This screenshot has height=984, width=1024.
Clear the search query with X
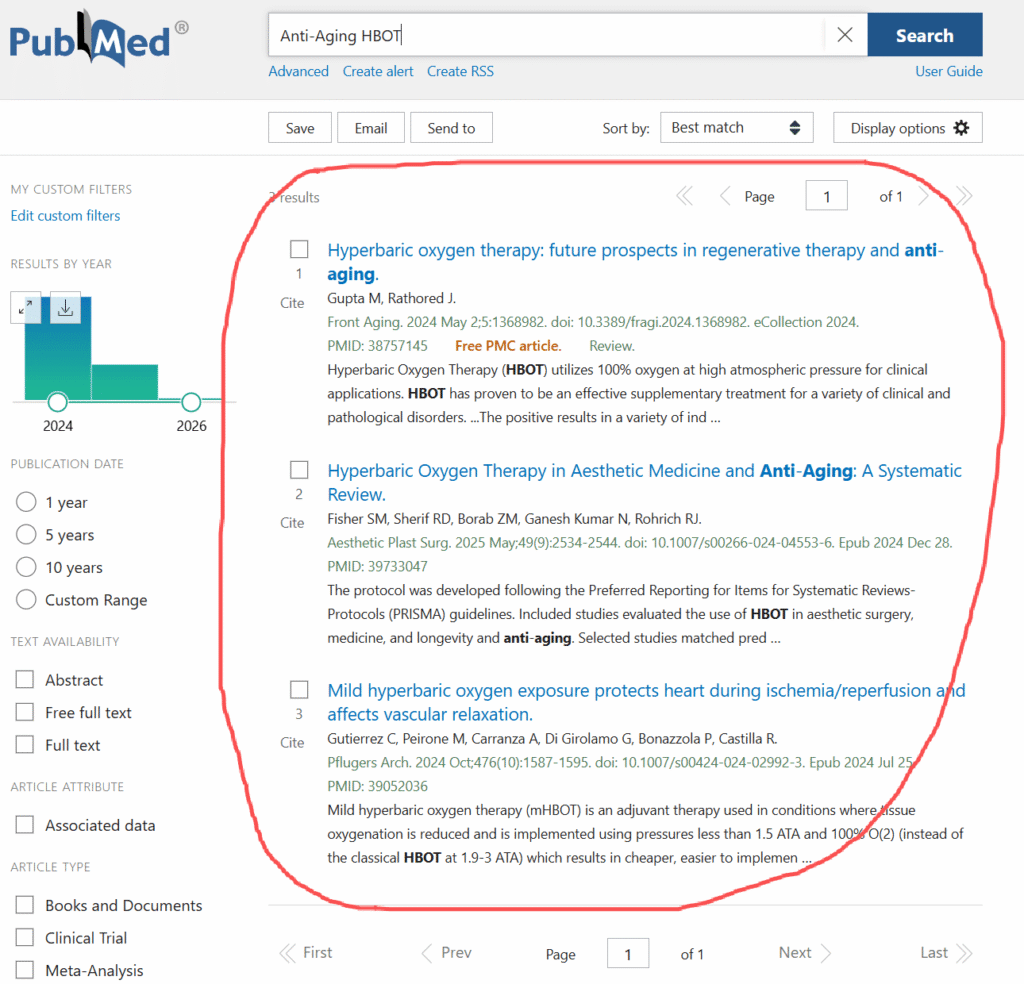click(x=844, y=35)
